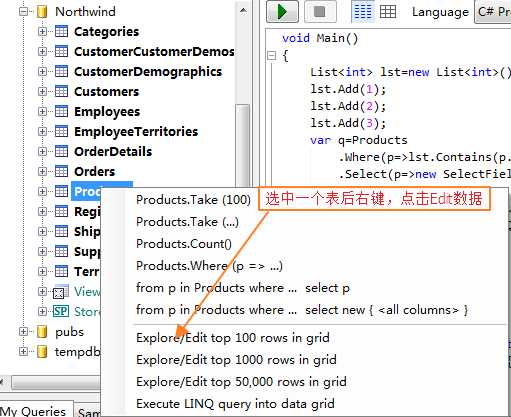Stop query execution with the square Stop button
The width and height of the screenshot is (511, 417).
click(x=320, y=12)
